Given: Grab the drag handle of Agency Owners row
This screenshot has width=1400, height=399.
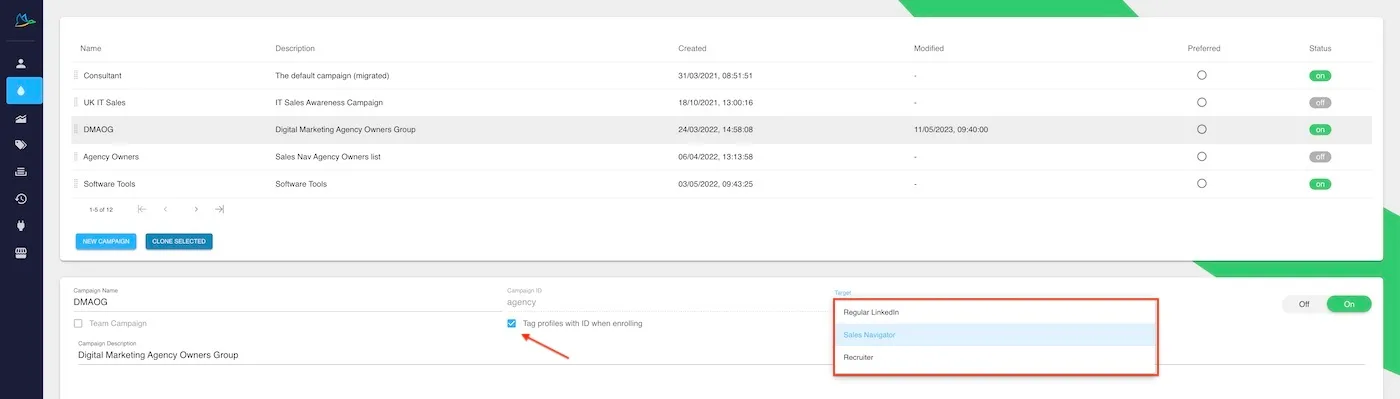Looking at the screenshot, I should pyautogui.click(x=76, y=157).
